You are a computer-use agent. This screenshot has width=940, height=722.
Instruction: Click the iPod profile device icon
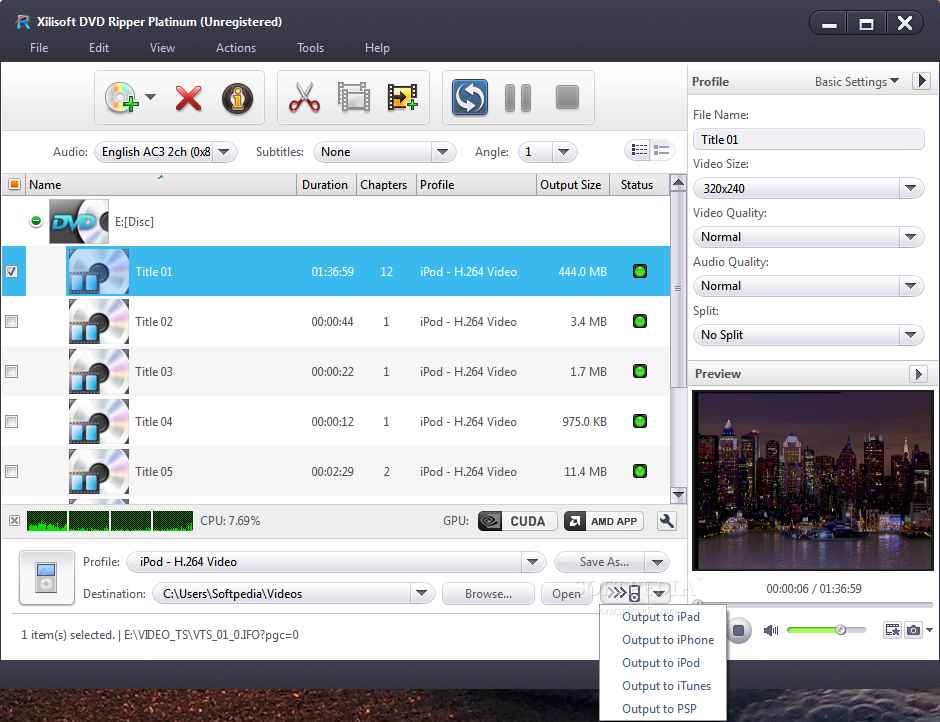click(x=46, y=577)
